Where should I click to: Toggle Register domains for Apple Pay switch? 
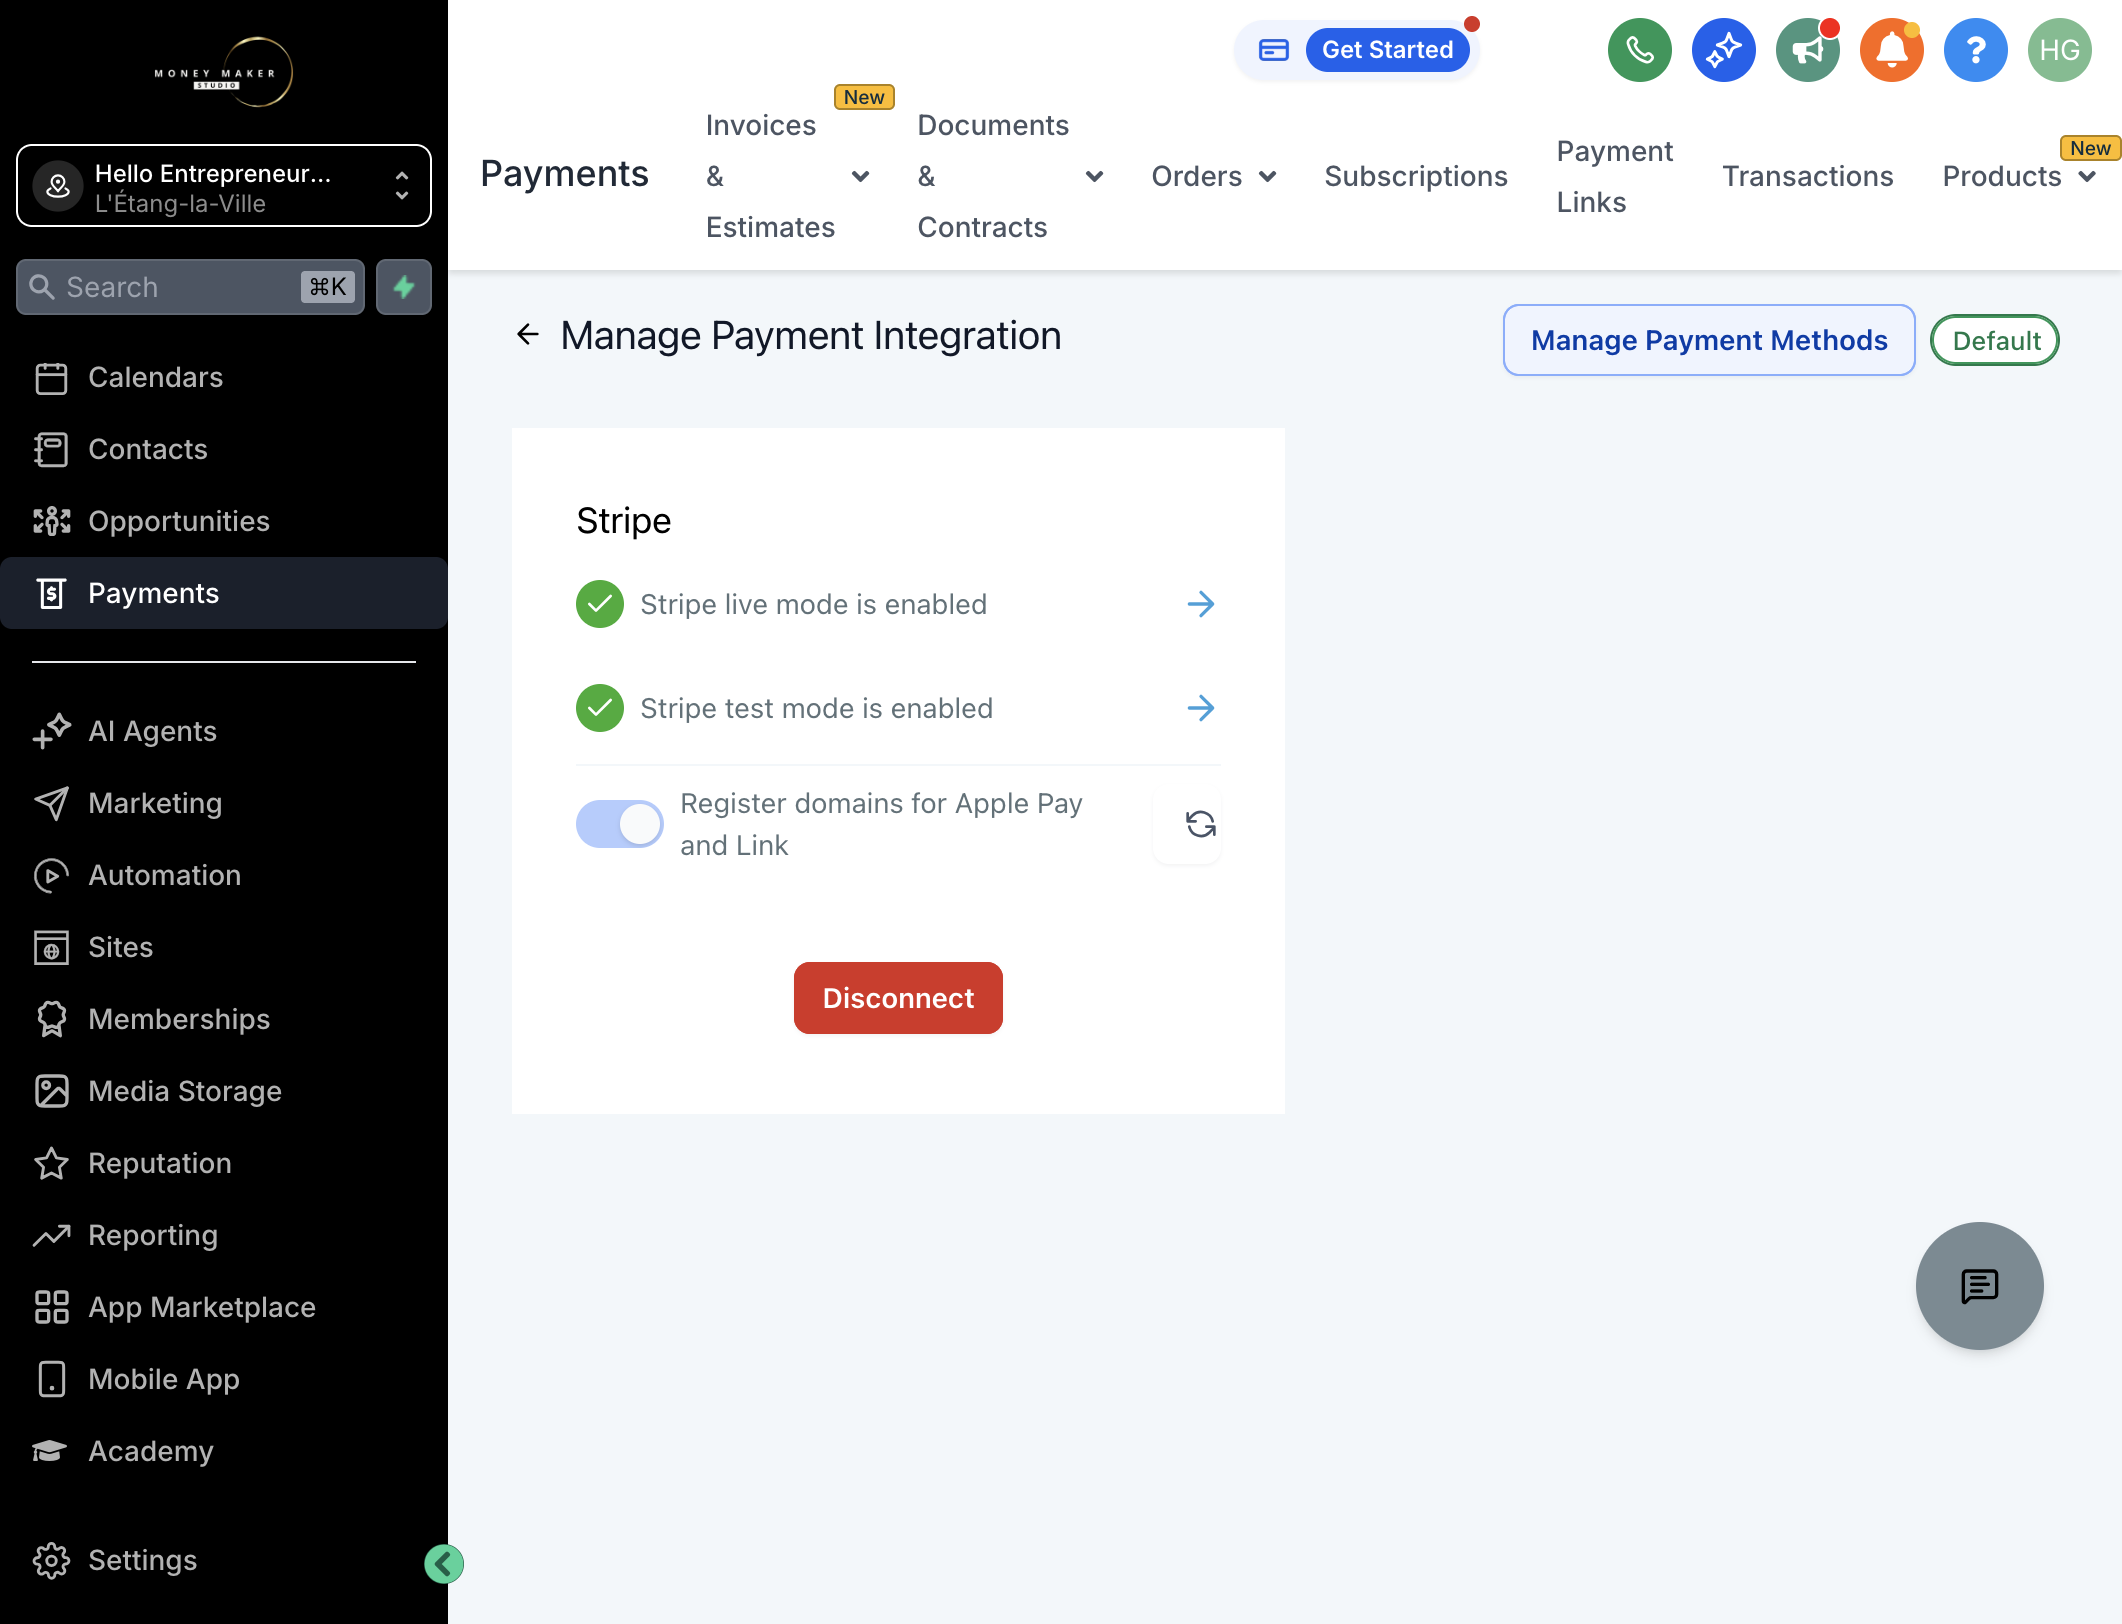(x=619, y=824)
